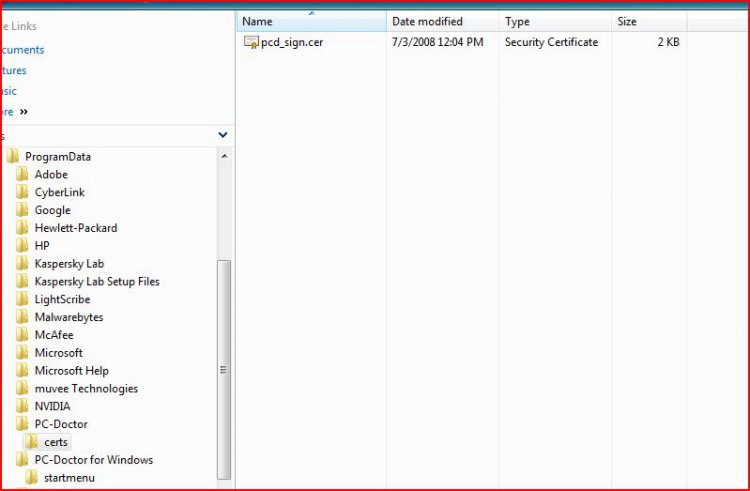The width and height of the screenshot is (750, 491).
Task: Select the PC-Doctor for Windows tree label
Action: [94, 459]
